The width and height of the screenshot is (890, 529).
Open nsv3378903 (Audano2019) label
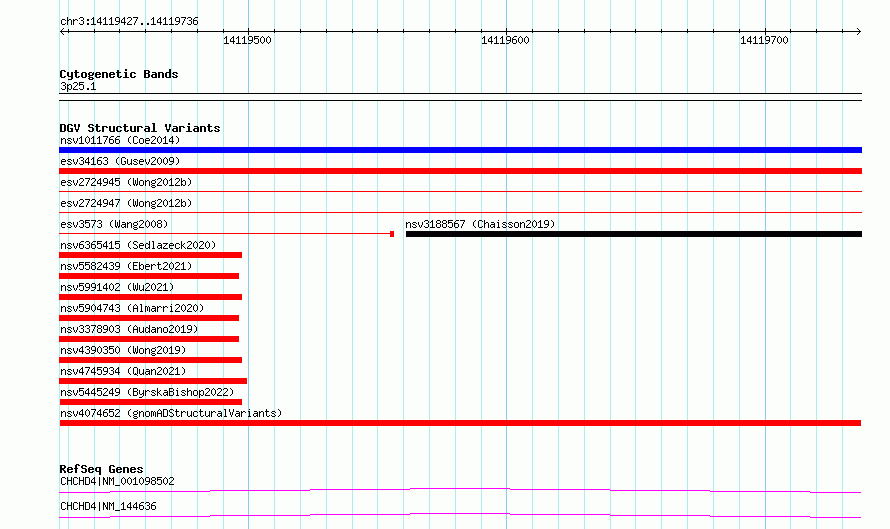(x=129, y=329)
